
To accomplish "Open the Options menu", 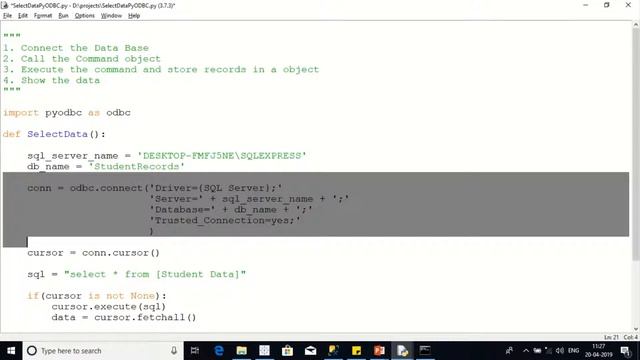I will tap(84, 16).
